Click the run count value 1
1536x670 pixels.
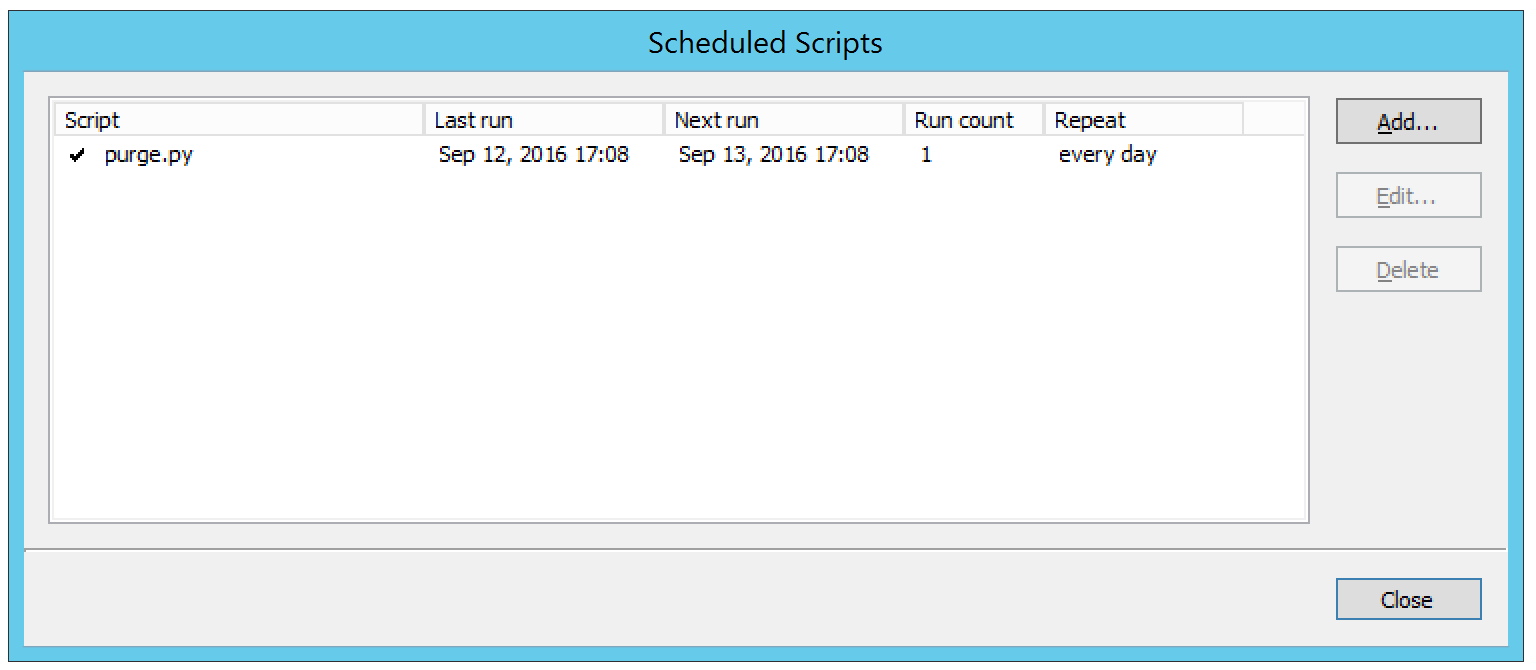[926, 155]
